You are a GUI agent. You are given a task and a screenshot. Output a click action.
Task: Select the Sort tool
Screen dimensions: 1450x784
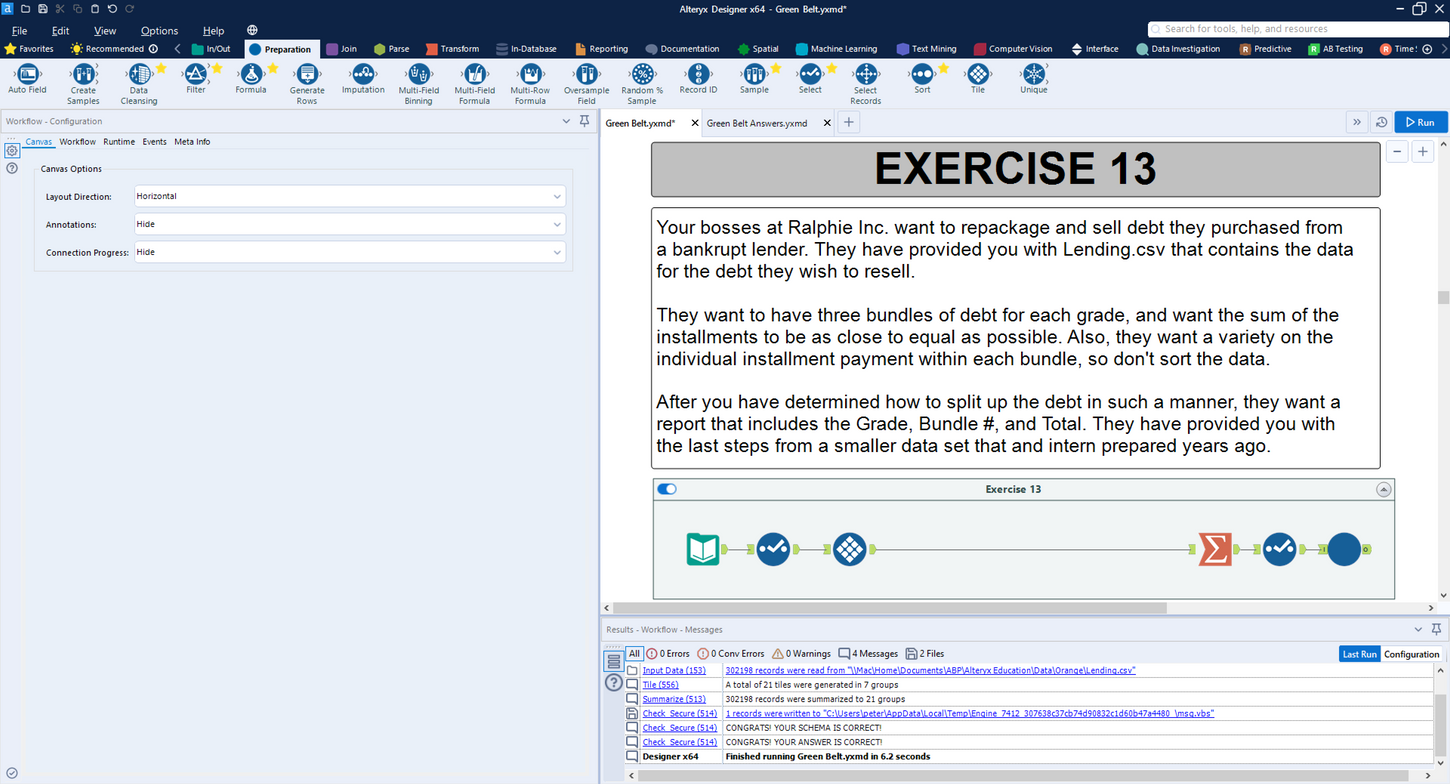(x=922, y=80)
